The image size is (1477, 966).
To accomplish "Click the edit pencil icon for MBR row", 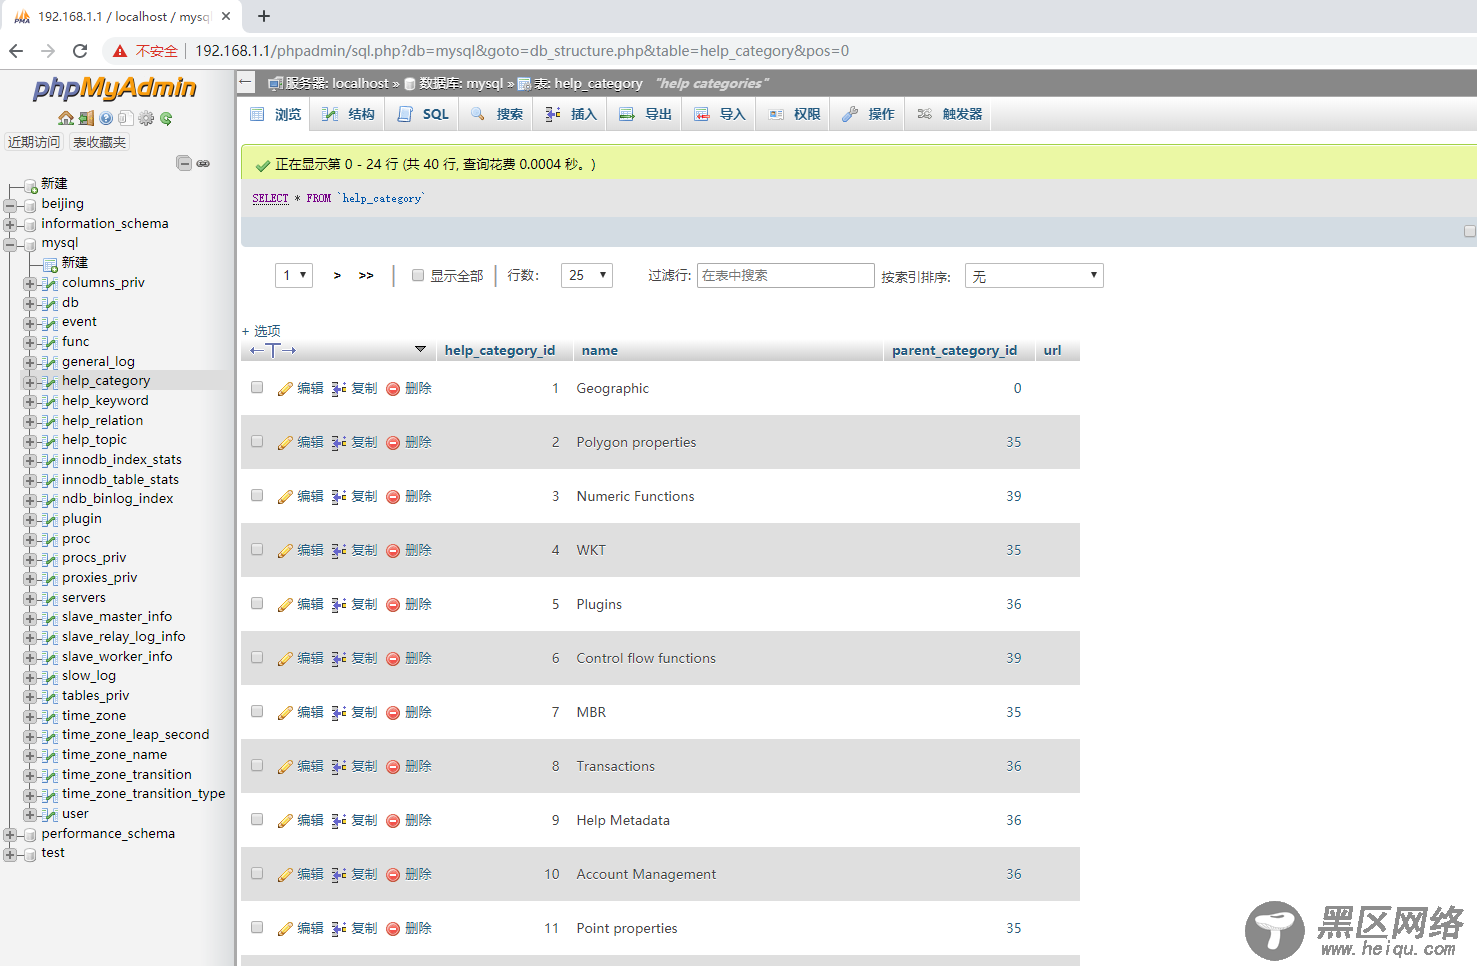I will pyautogui.click(x=285, y=713).
